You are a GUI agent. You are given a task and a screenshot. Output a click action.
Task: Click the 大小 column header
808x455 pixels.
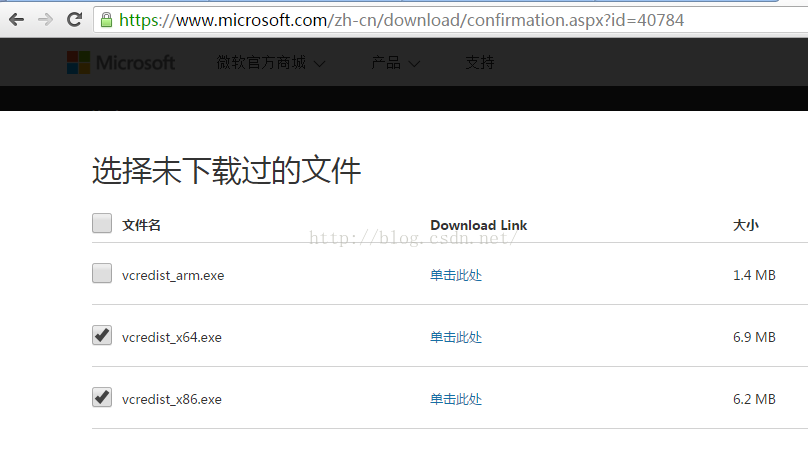pyautogui.click(x=746, y=225)
